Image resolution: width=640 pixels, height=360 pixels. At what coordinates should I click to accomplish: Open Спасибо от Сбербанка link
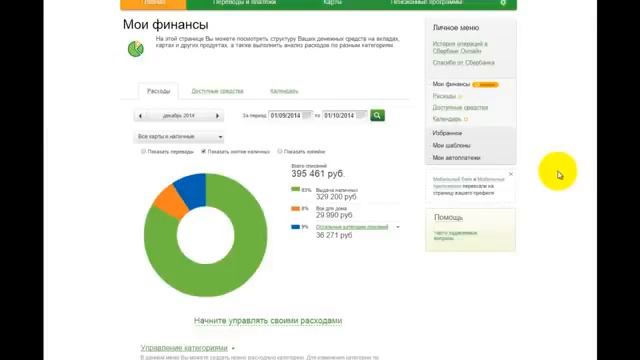click(x=464, y=62)
